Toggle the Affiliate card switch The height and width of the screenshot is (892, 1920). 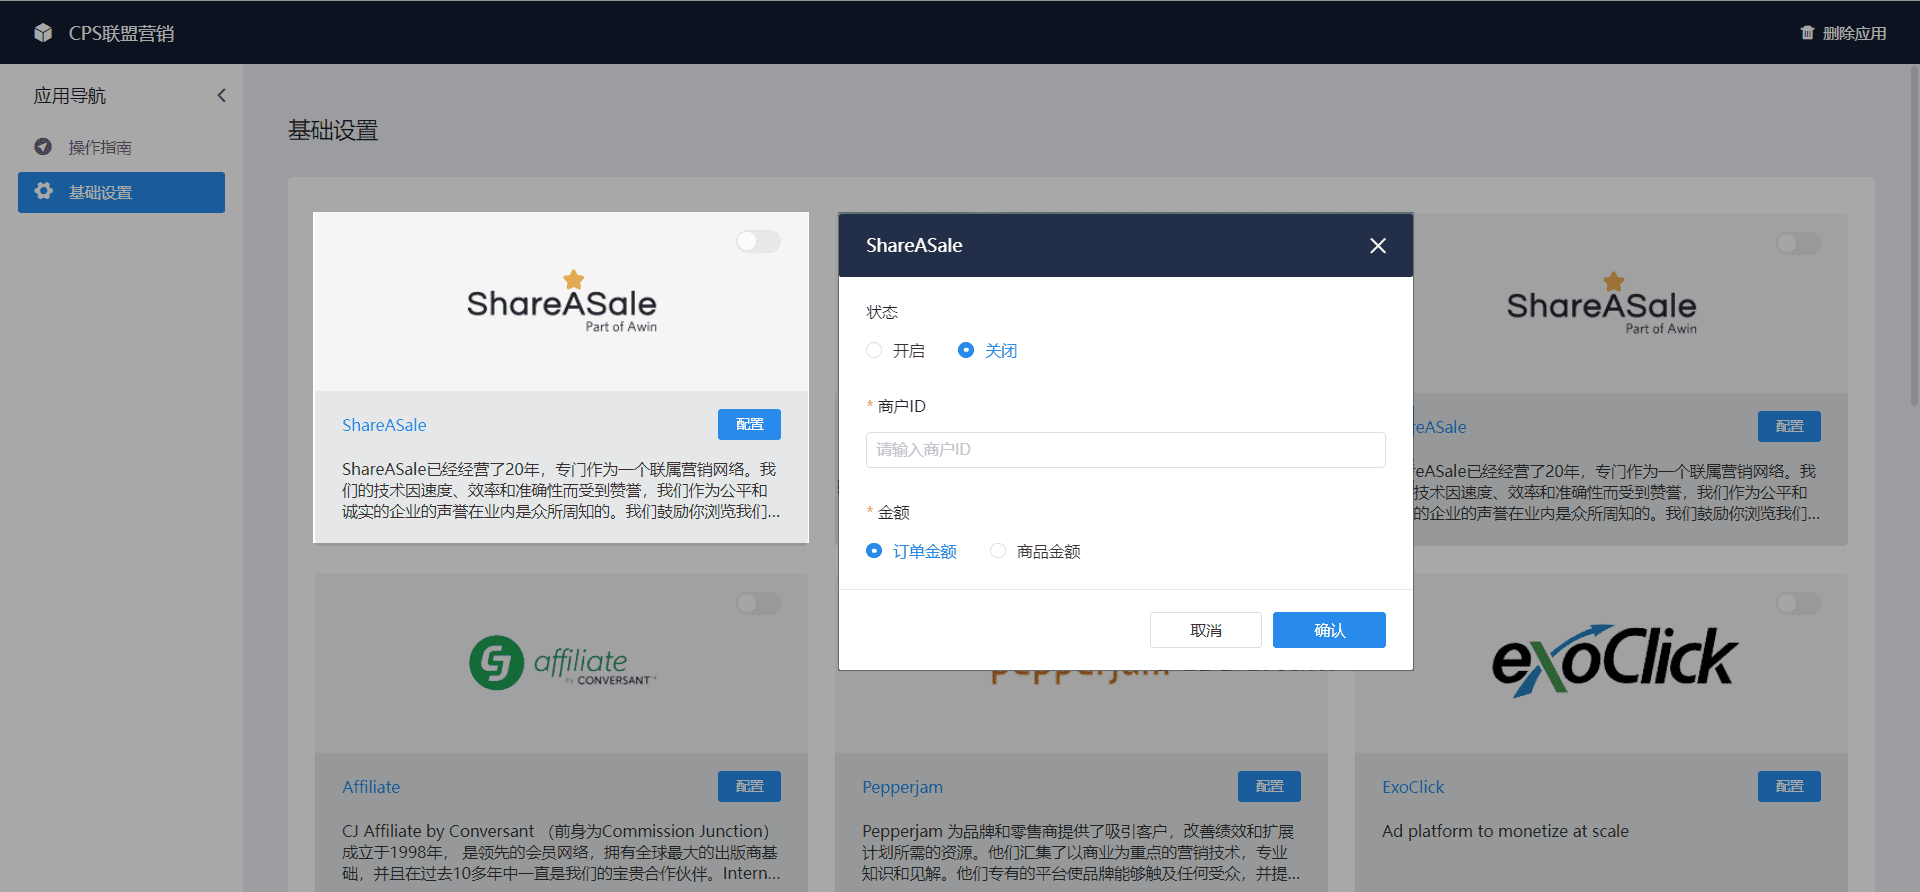[758, 603]
